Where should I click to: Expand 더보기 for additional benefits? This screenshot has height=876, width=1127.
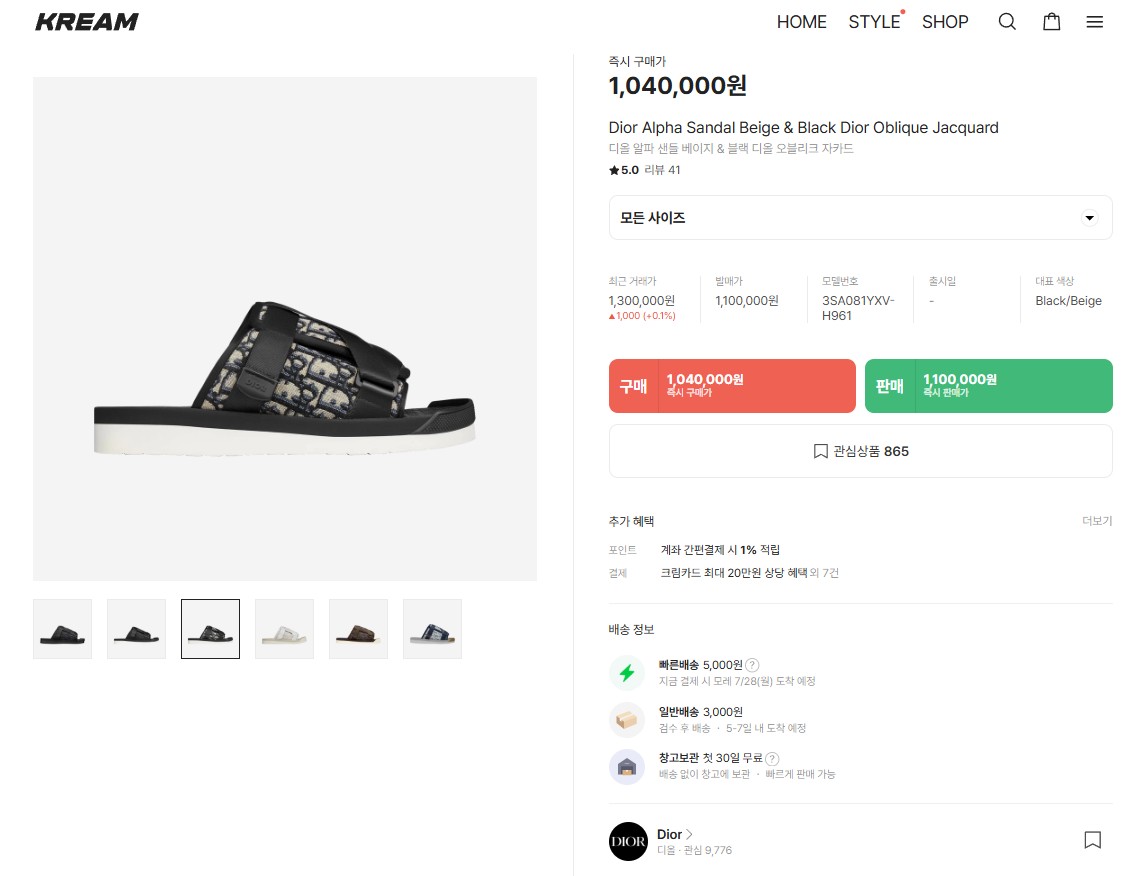(x=1097, y=521)
